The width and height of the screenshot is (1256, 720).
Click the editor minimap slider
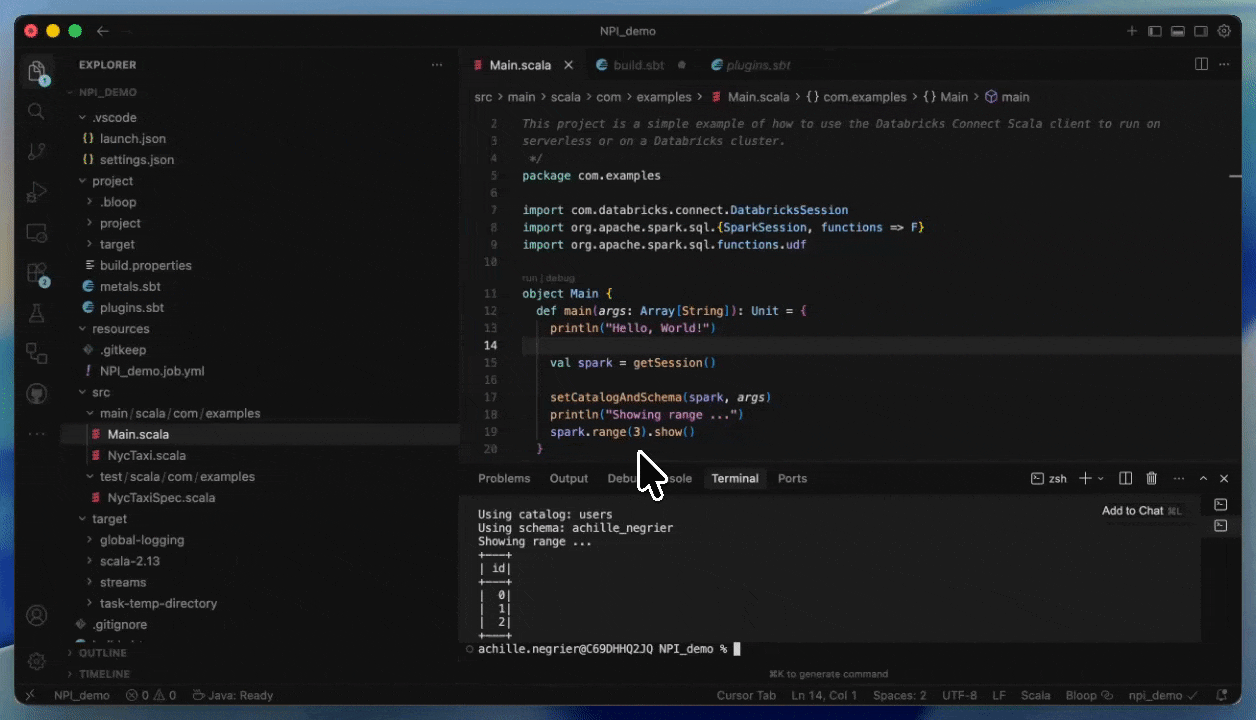1235,174
